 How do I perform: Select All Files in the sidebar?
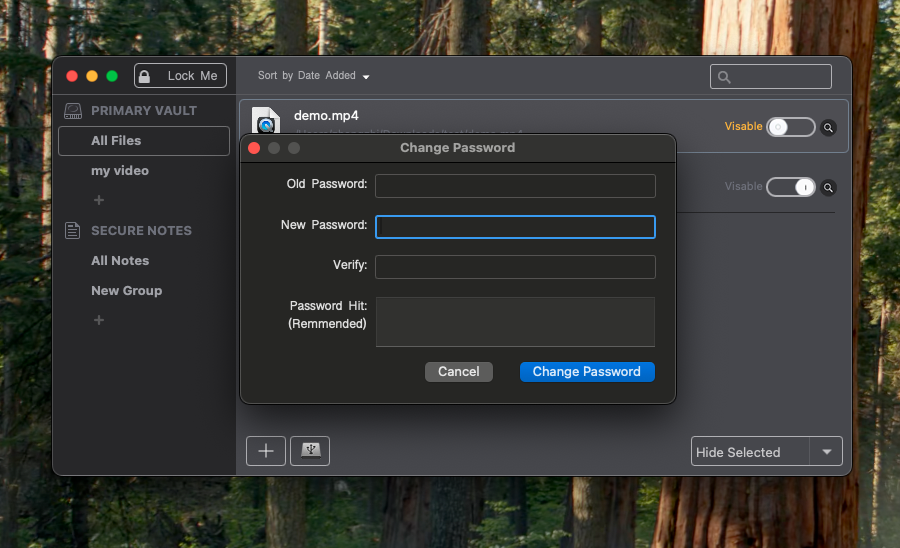(144, 141)
